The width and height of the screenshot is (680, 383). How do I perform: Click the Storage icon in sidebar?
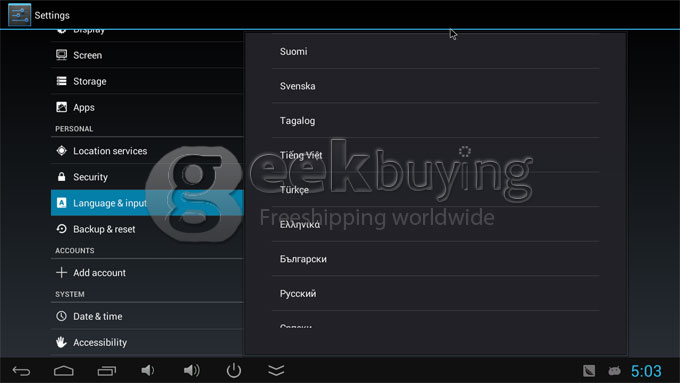point(62,81)
